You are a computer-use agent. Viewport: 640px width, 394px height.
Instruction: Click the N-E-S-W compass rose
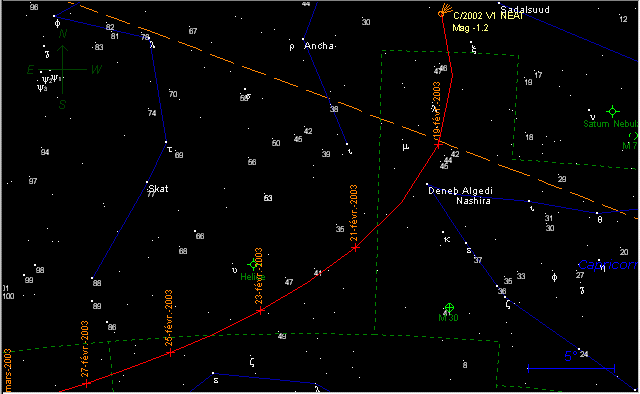point(62,69)
